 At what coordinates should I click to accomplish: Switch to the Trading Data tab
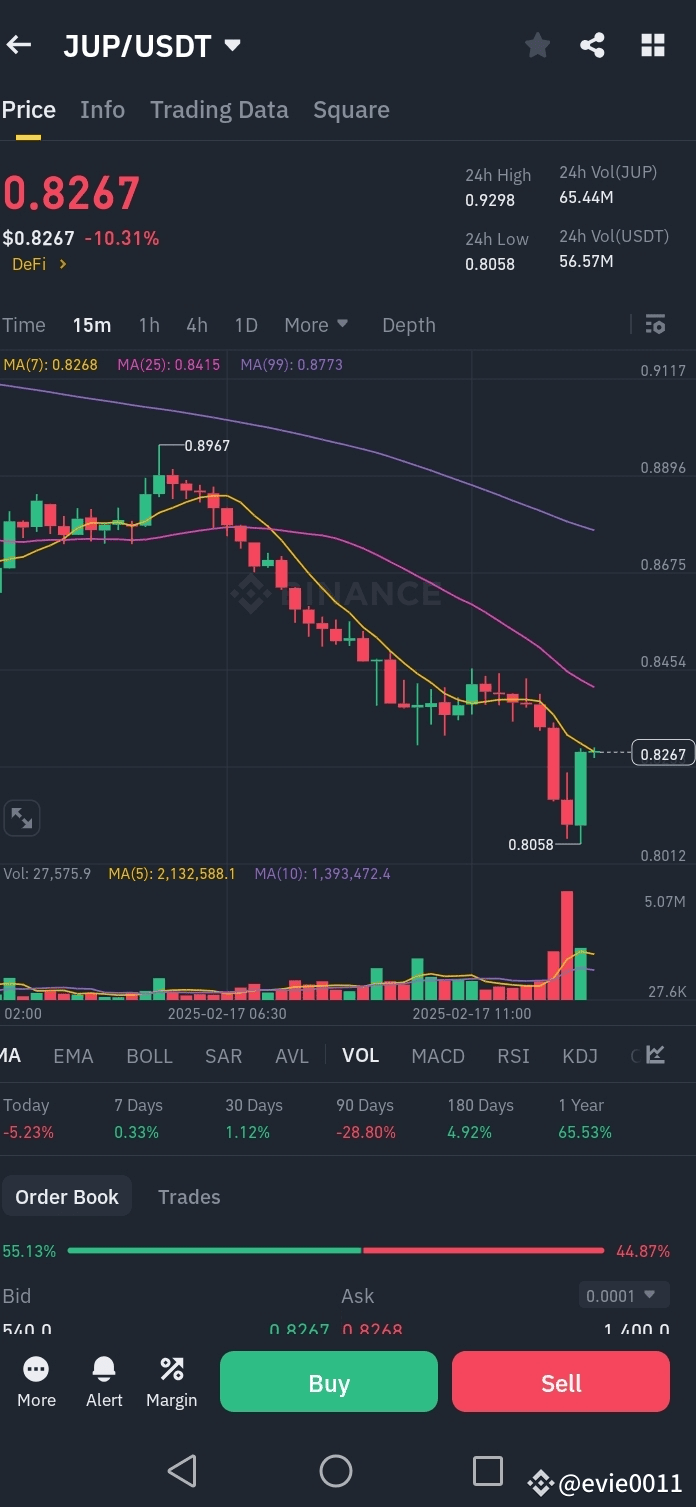tap(218, 109)
